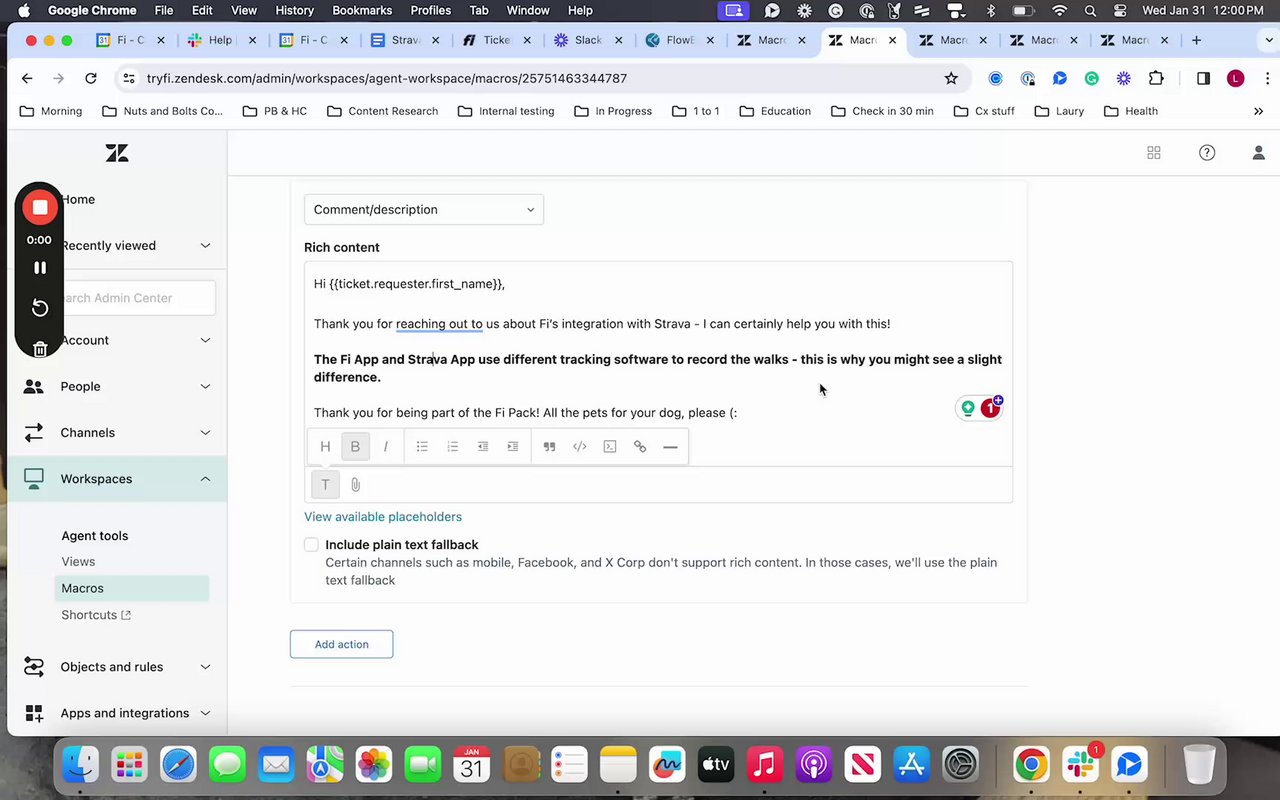Delete the recording with trash icon
Image resolution: width=1280 pixels, height=800 pixels.
(40, 348)
